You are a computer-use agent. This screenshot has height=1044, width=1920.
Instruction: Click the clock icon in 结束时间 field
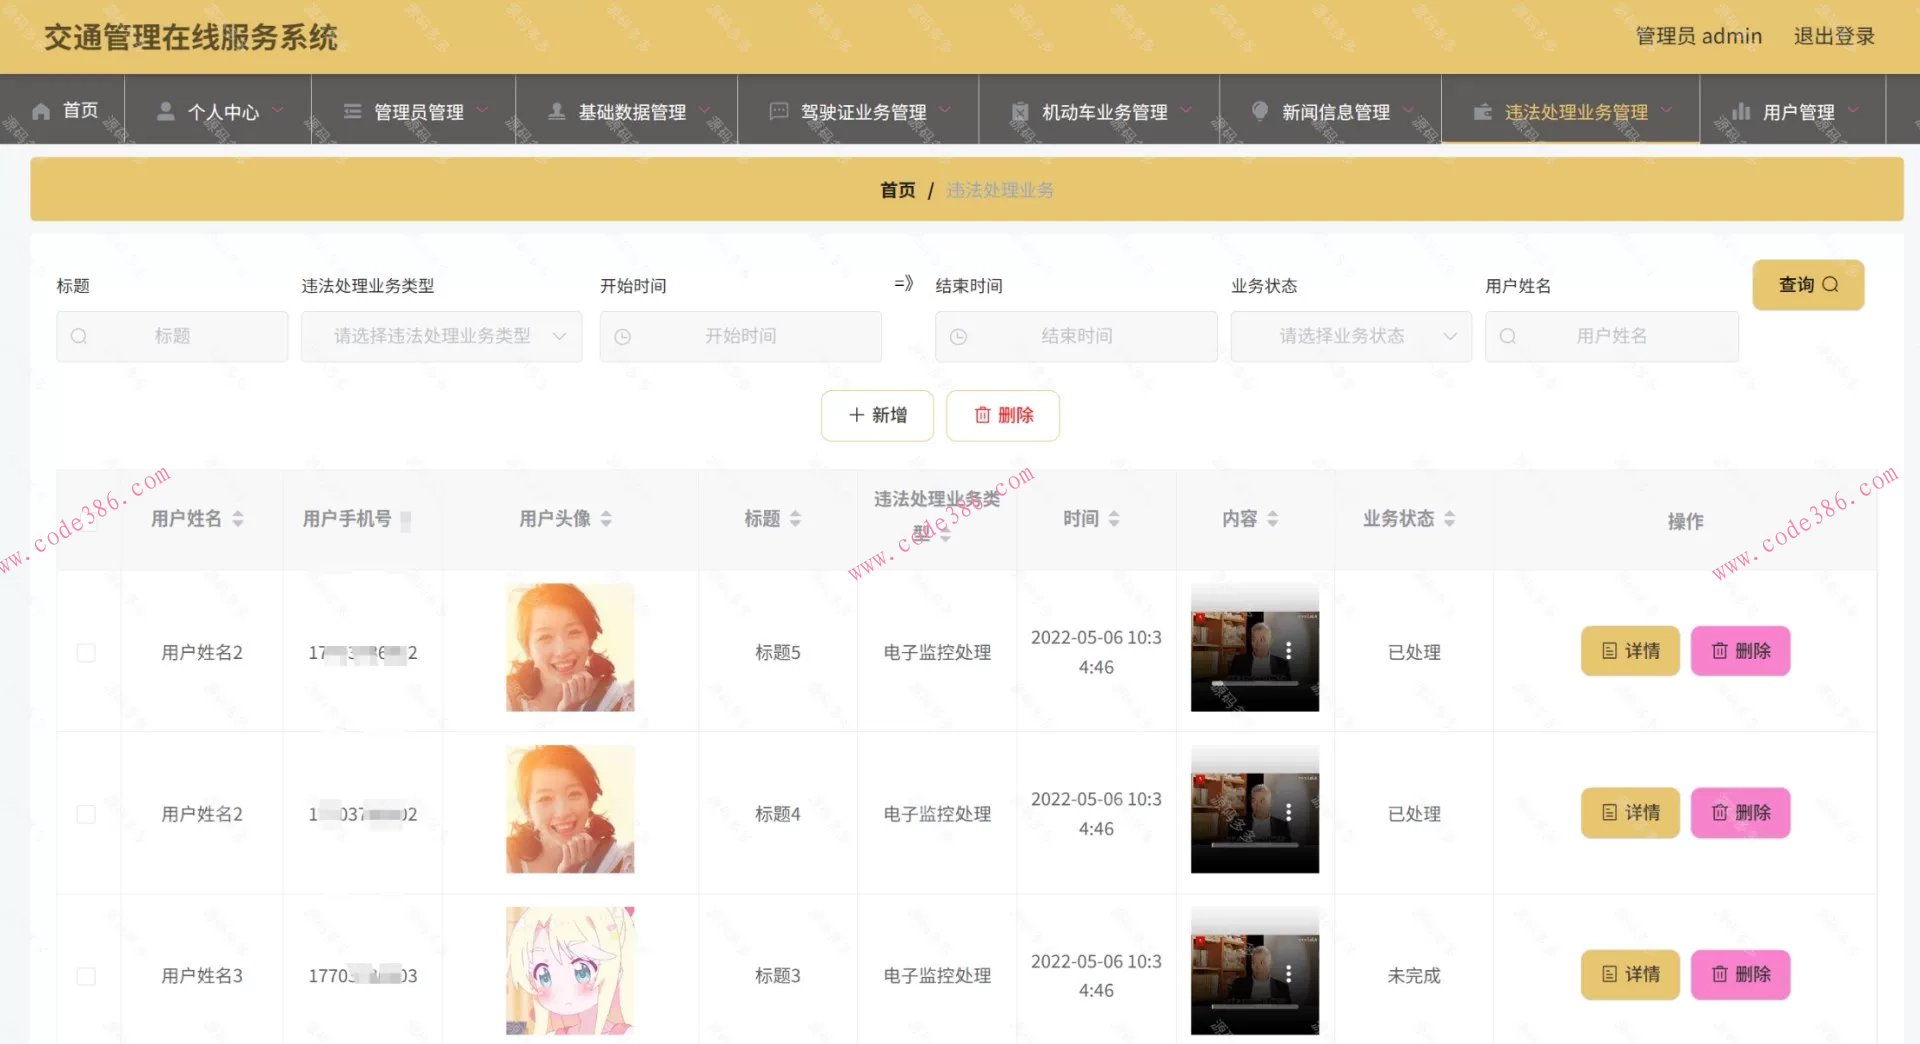coord(958,337)
